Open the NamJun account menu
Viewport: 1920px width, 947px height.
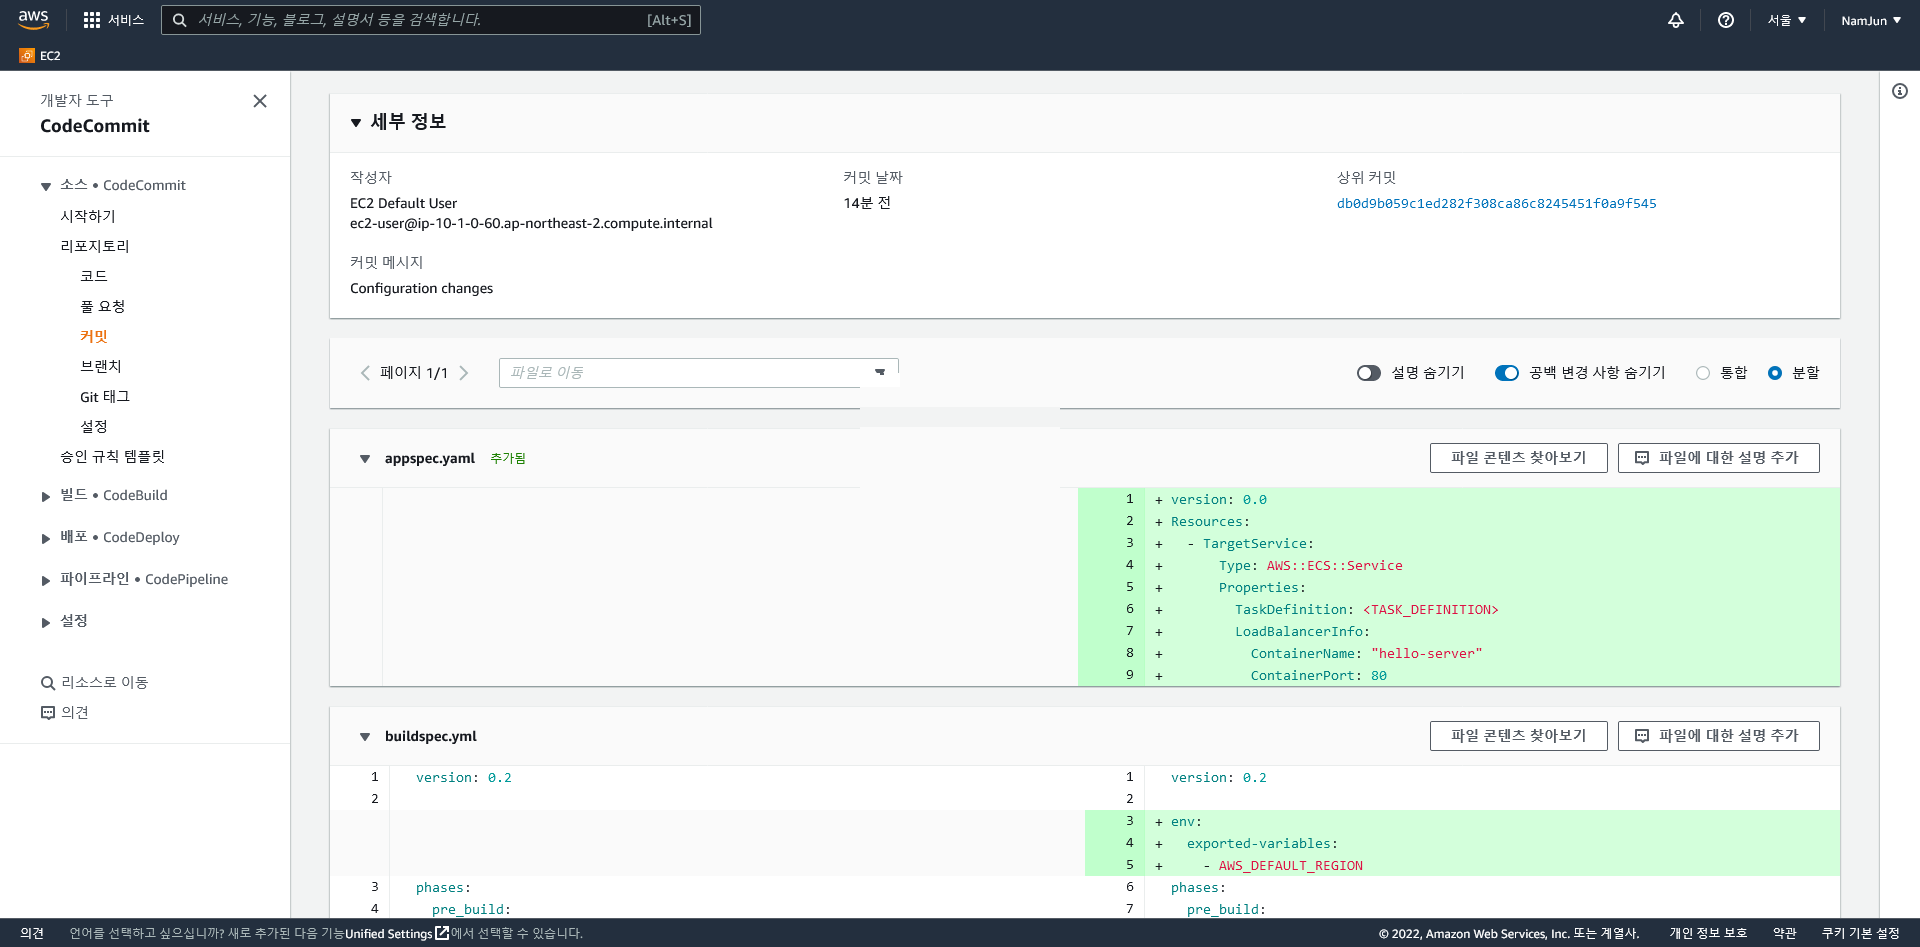point(1871,20)
